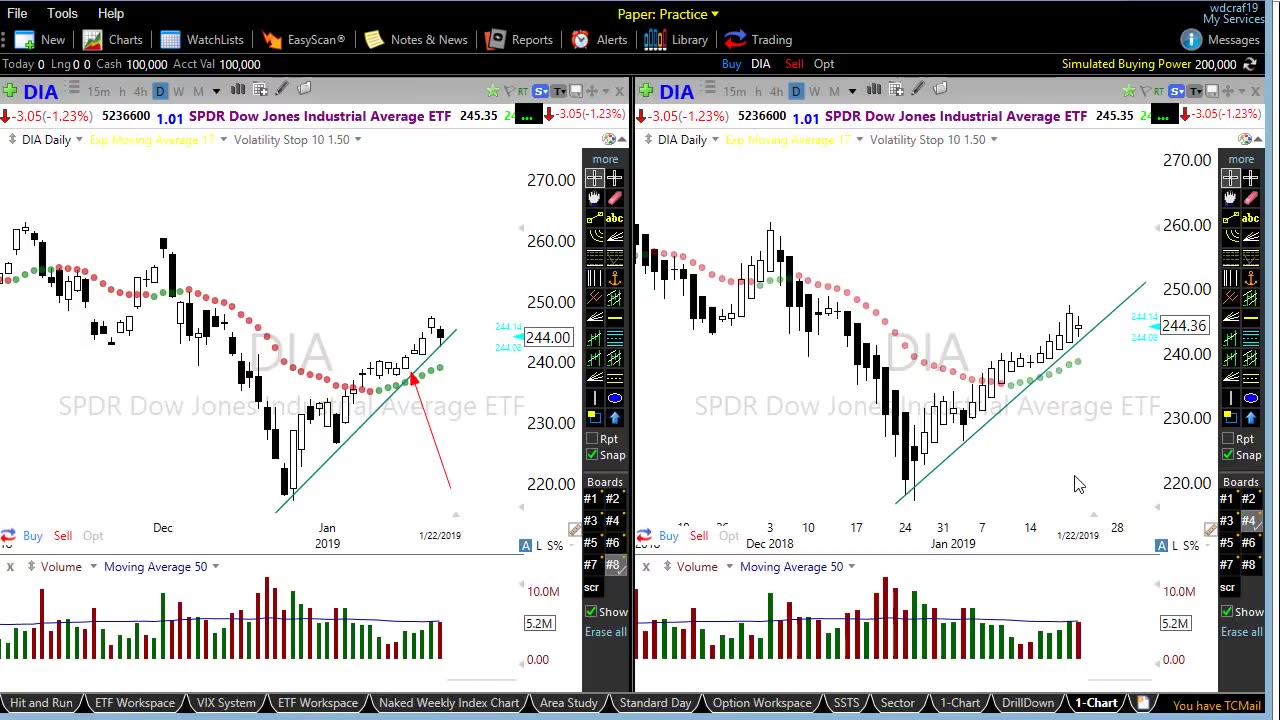Select the hand pan tool in left chart drawing palette
The image size is (1280, 720).
[594, 198]
